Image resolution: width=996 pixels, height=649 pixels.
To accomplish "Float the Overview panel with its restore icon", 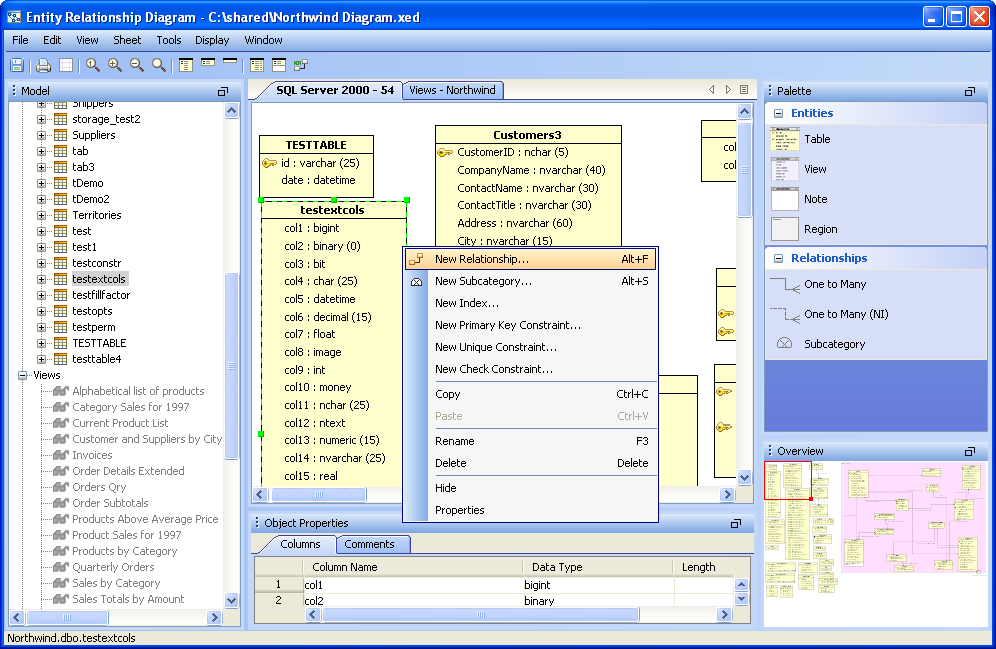I will (970, 452).
